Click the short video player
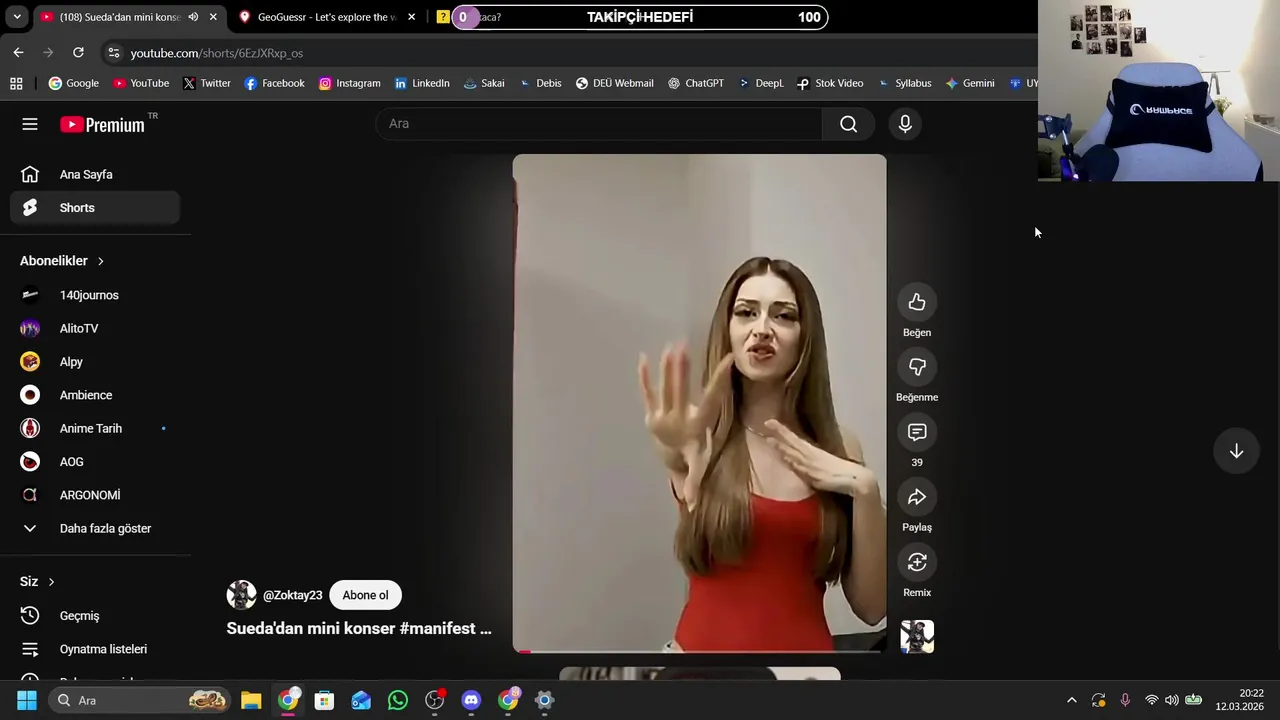 [x=699, y=403]
